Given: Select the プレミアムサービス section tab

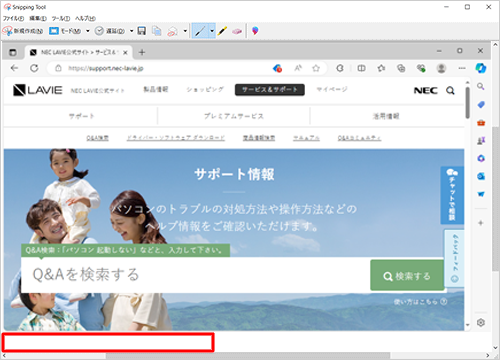Looking at the screenshot, I should click(234, 116).
